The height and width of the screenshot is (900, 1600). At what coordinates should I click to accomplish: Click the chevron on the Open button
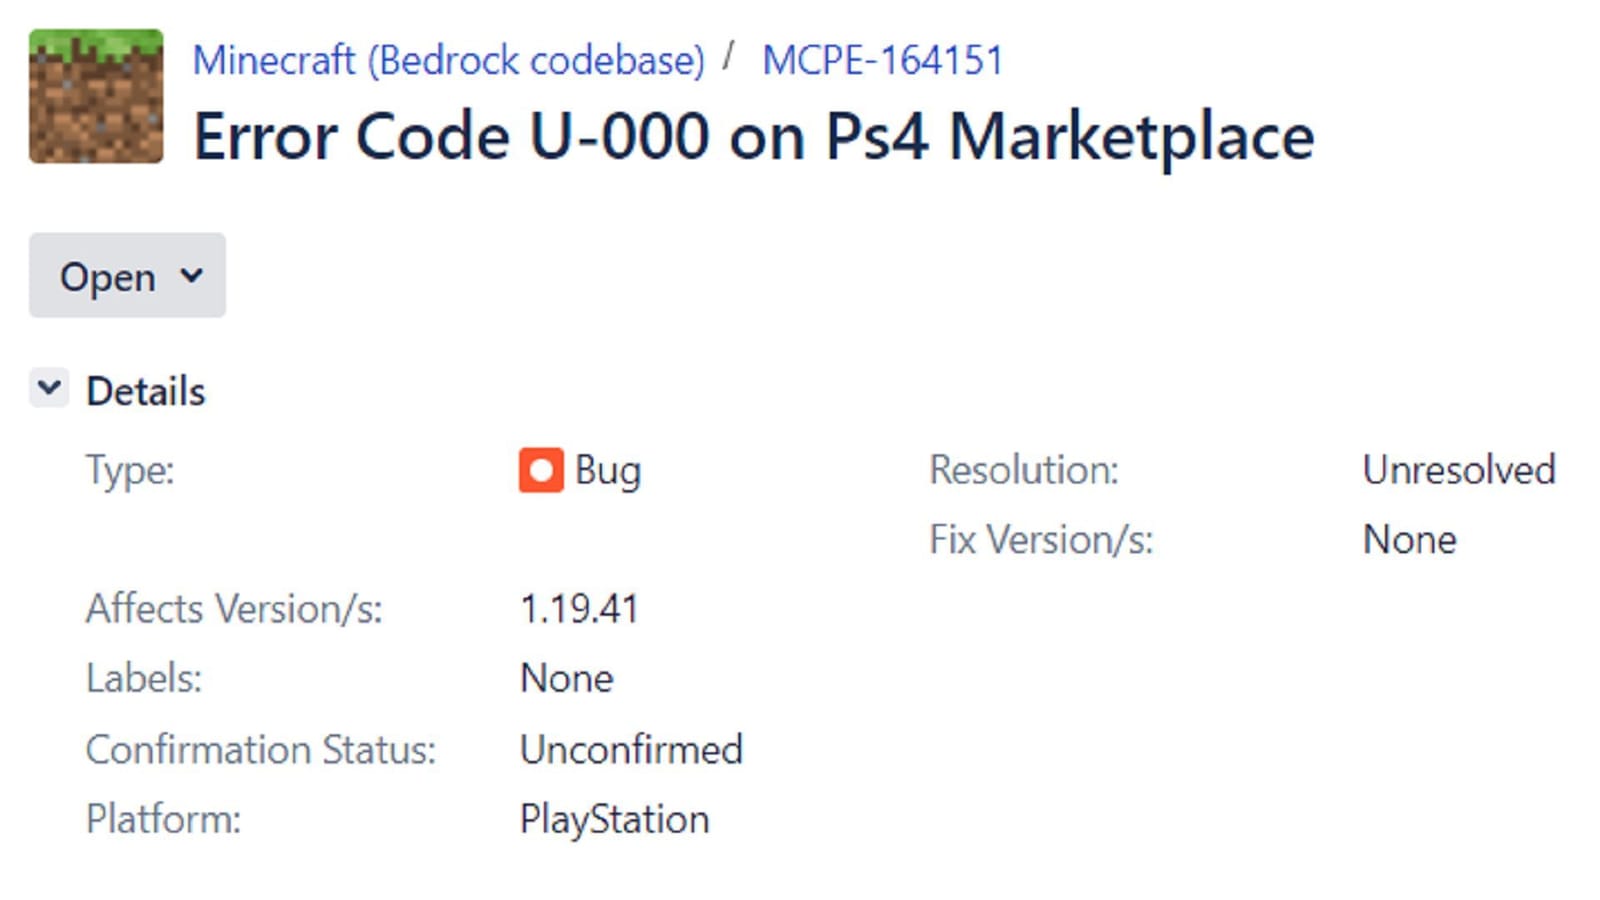193,276
